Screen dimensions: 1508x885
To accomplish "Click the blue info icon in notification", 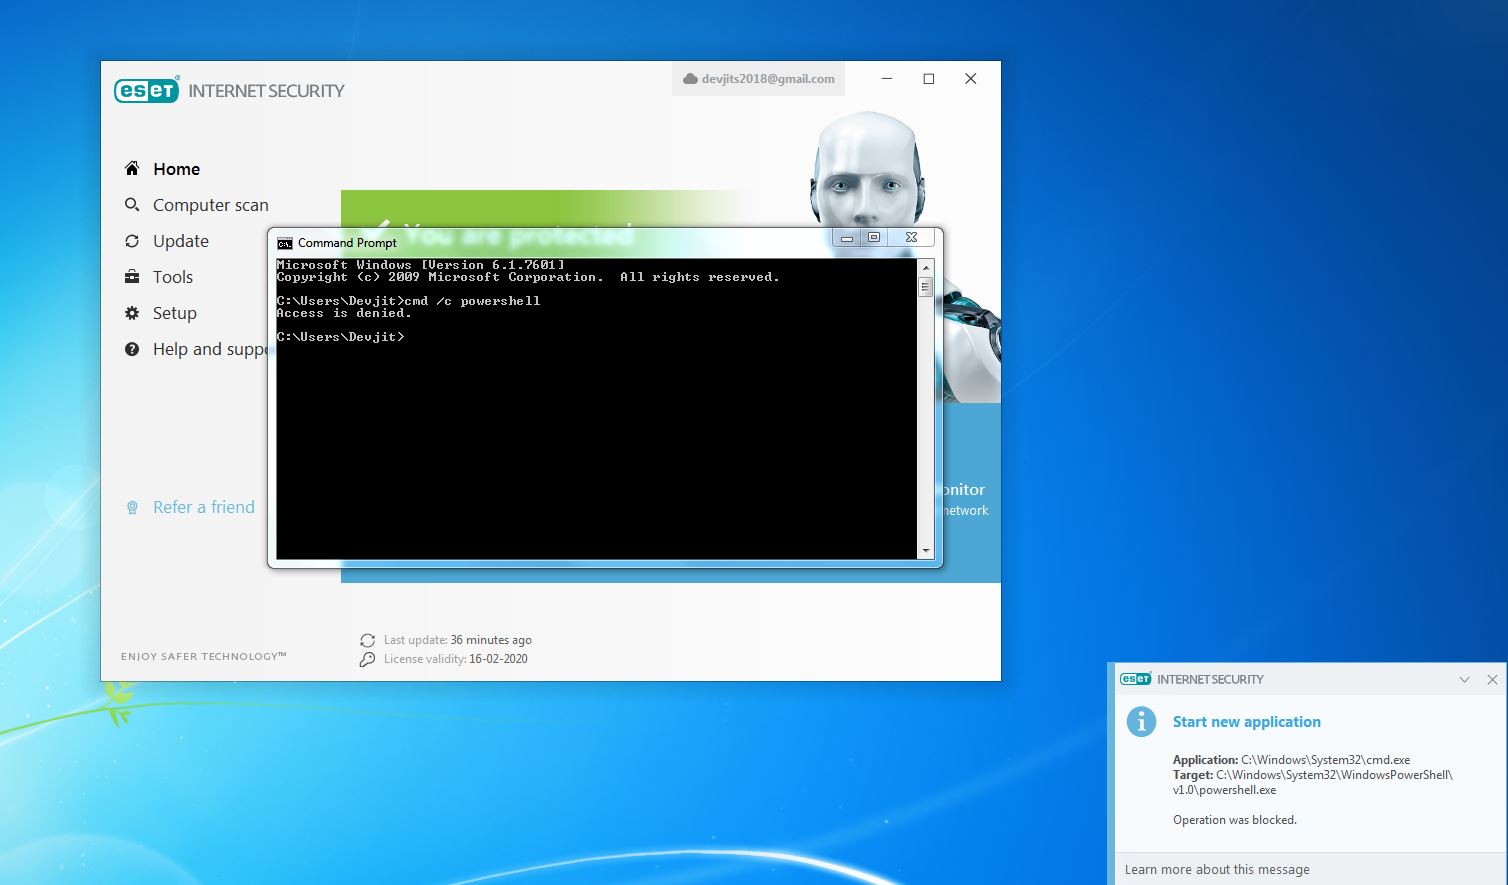I will [x=1141, y=721].
